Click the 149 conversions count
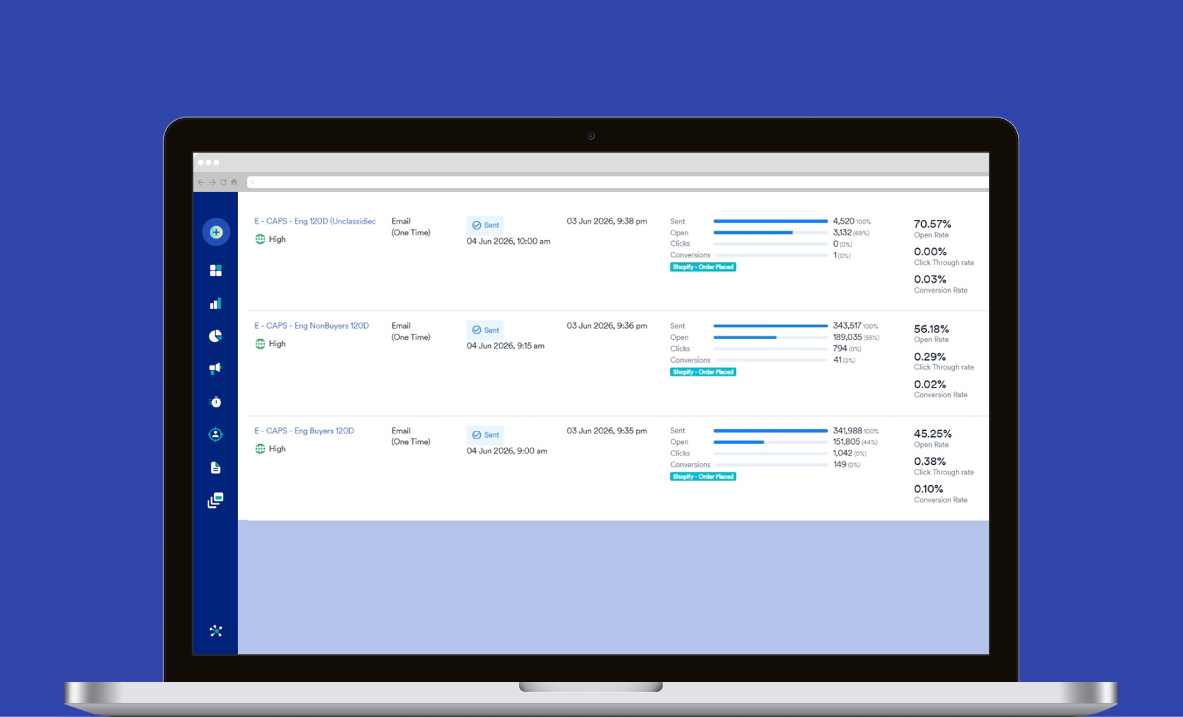1183x717 pixels. [840, 465]
